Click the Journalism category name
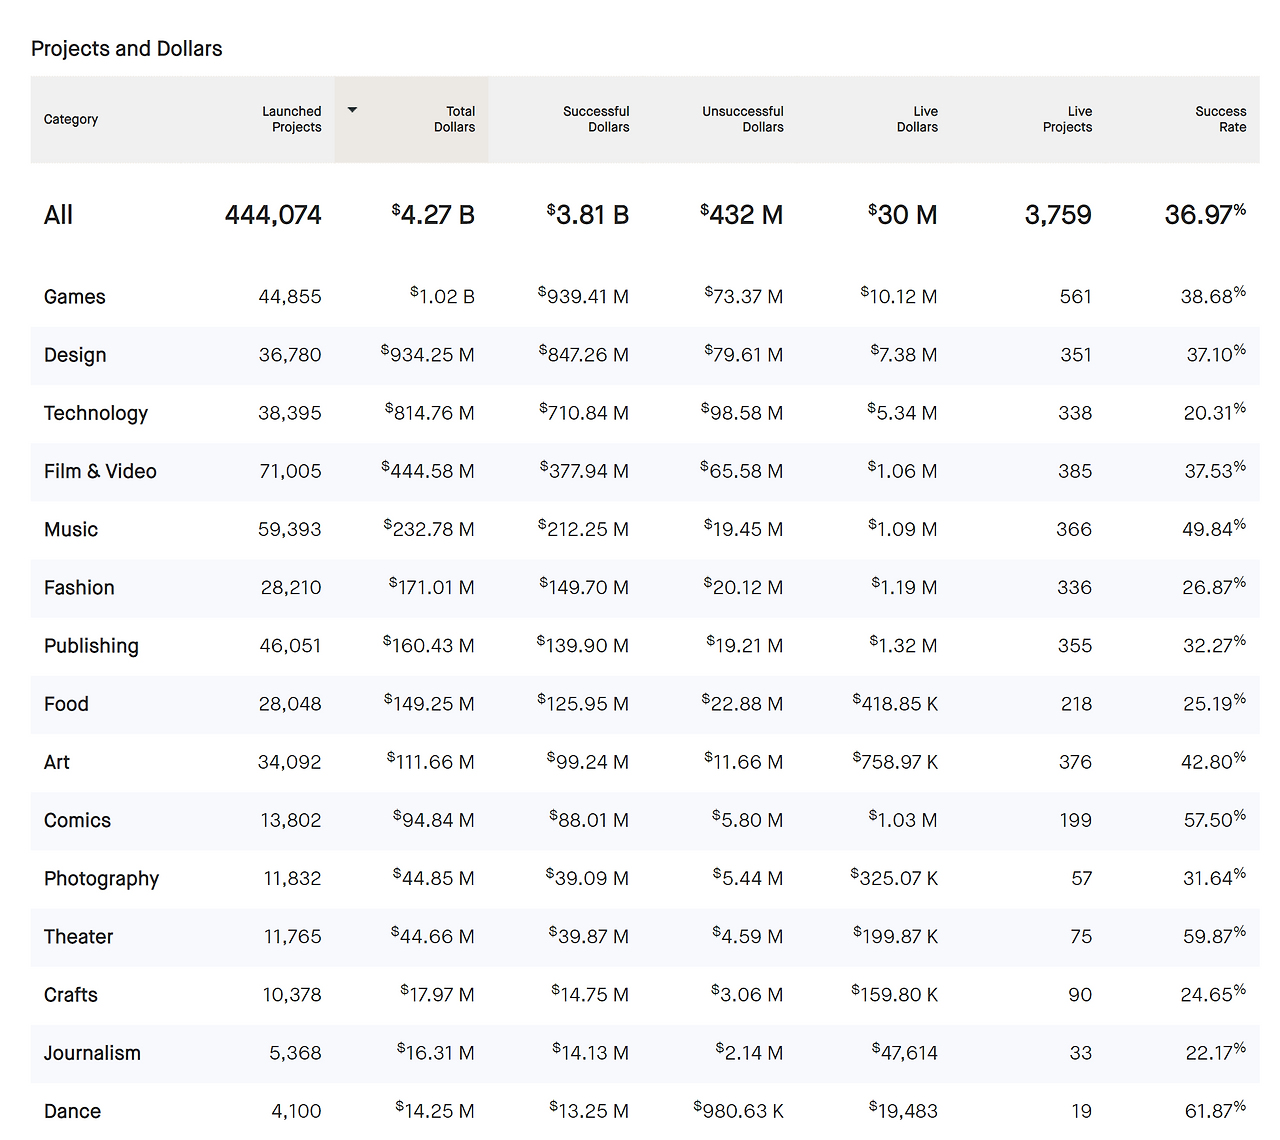The width and height of the screenshot is (1280, 1140). [92, 1053]
